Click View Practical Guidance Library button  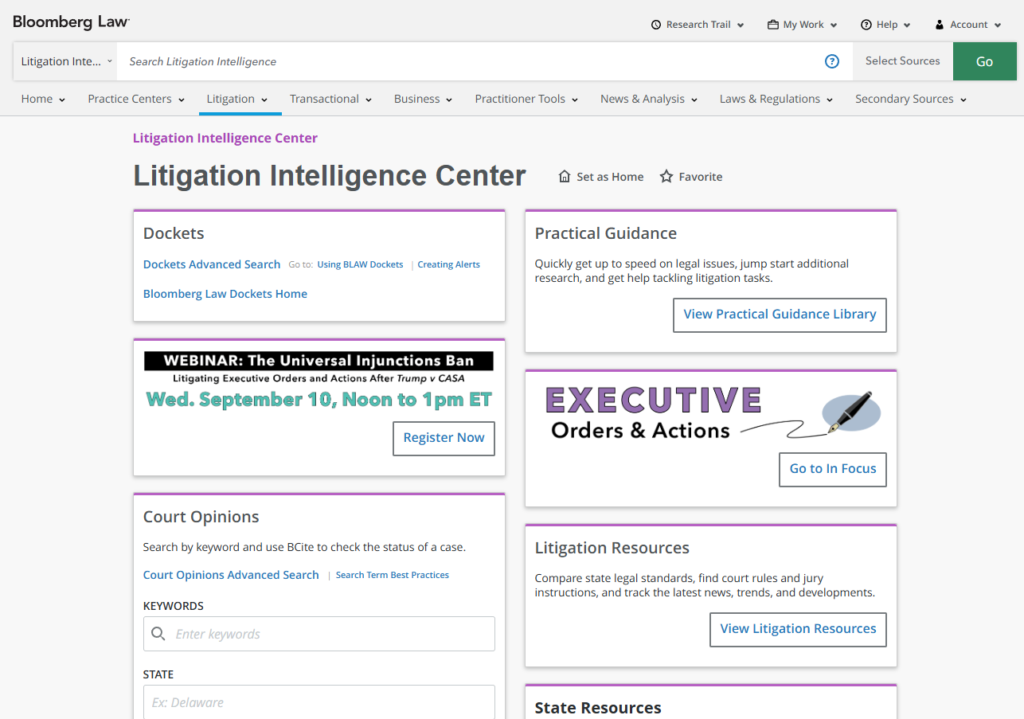779,314
